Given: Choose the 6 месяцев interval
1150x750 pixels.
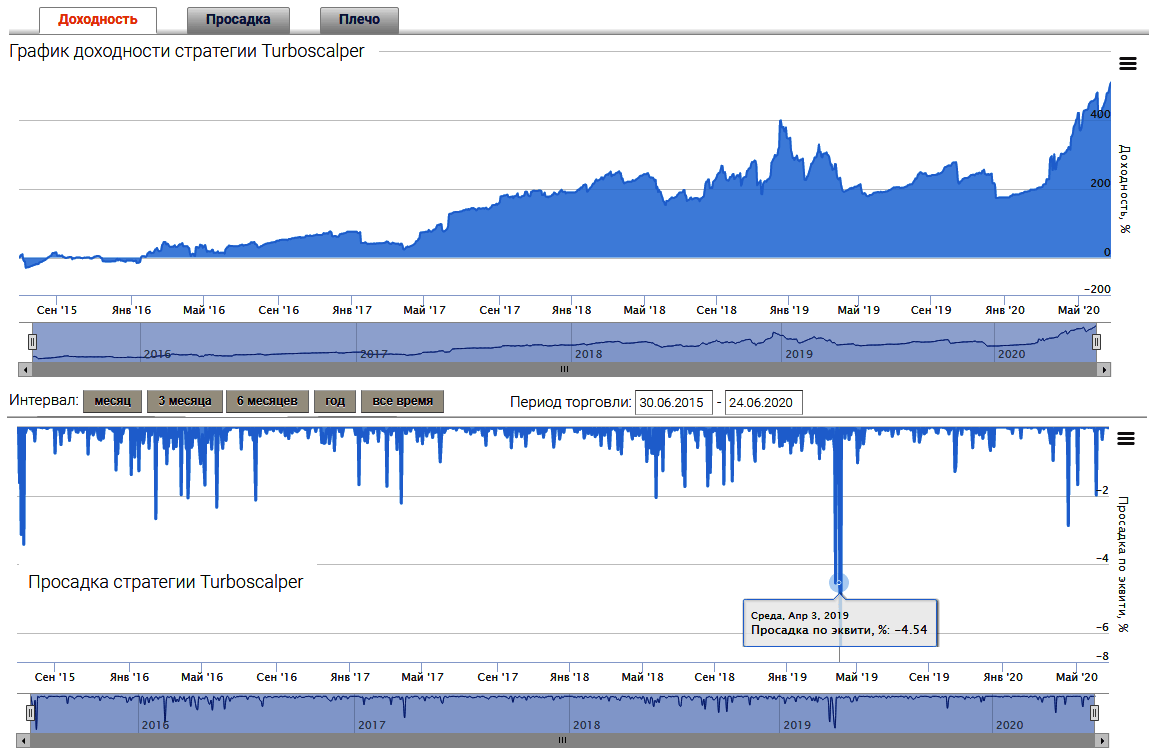Looking at the screenshot, I should pos(267,402).
